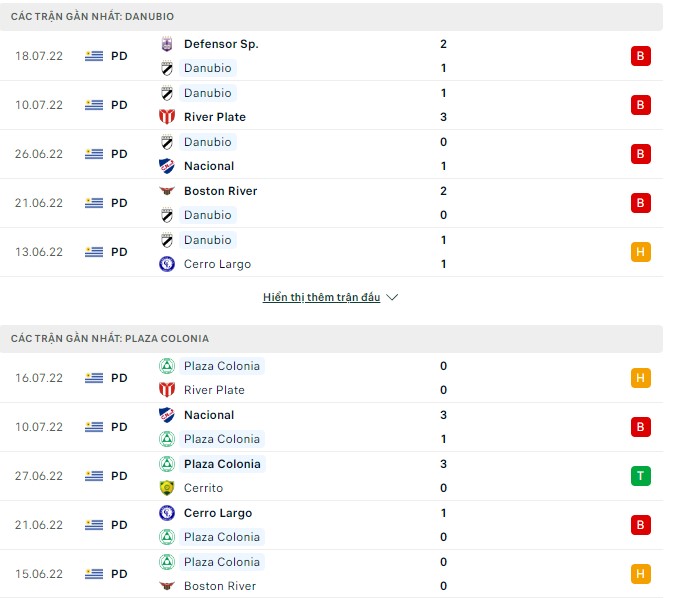
Task: Select the 'Các trận gần nhất: Plaza Colonia' header
Action: 110,339
